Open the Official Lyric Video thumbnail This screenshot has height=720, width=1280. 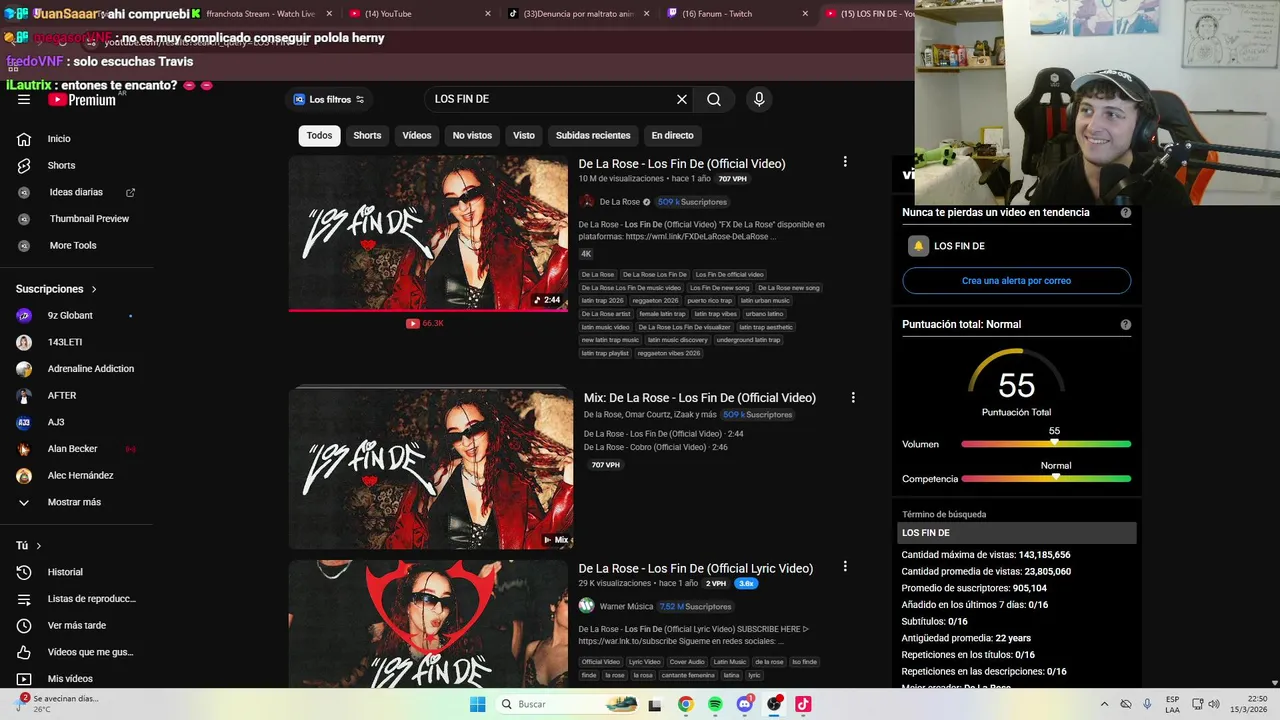pos(428,623)
